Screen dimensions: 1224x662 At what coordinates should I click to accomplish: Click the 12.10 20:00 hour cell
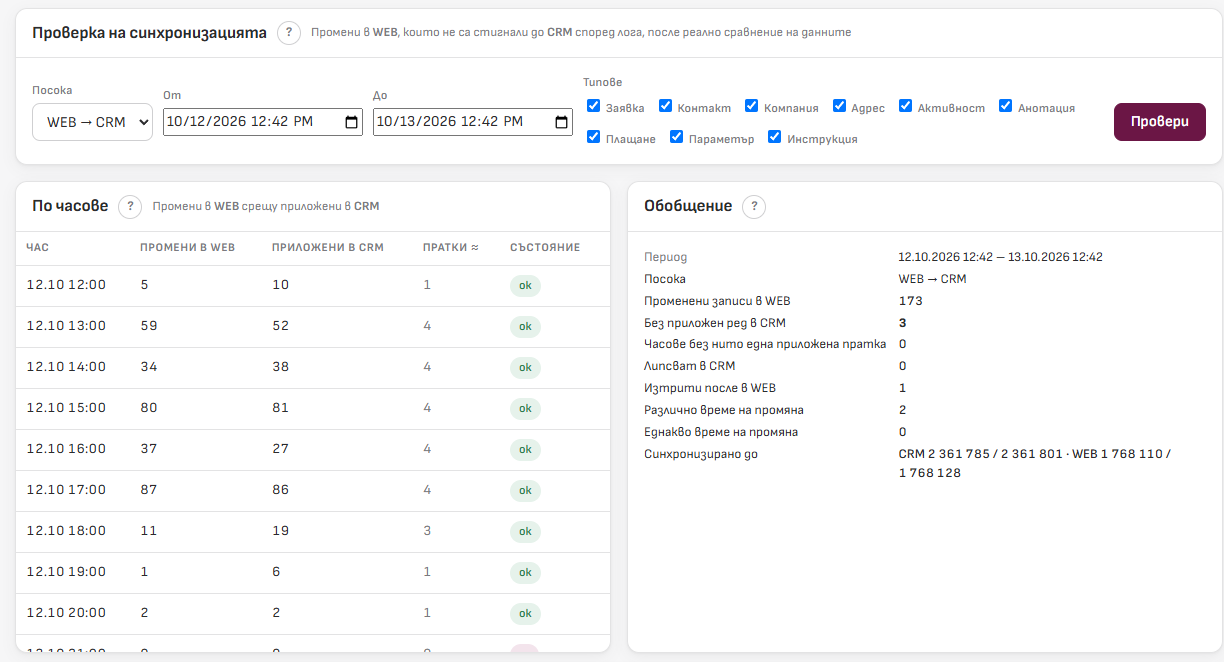point(66,613)
